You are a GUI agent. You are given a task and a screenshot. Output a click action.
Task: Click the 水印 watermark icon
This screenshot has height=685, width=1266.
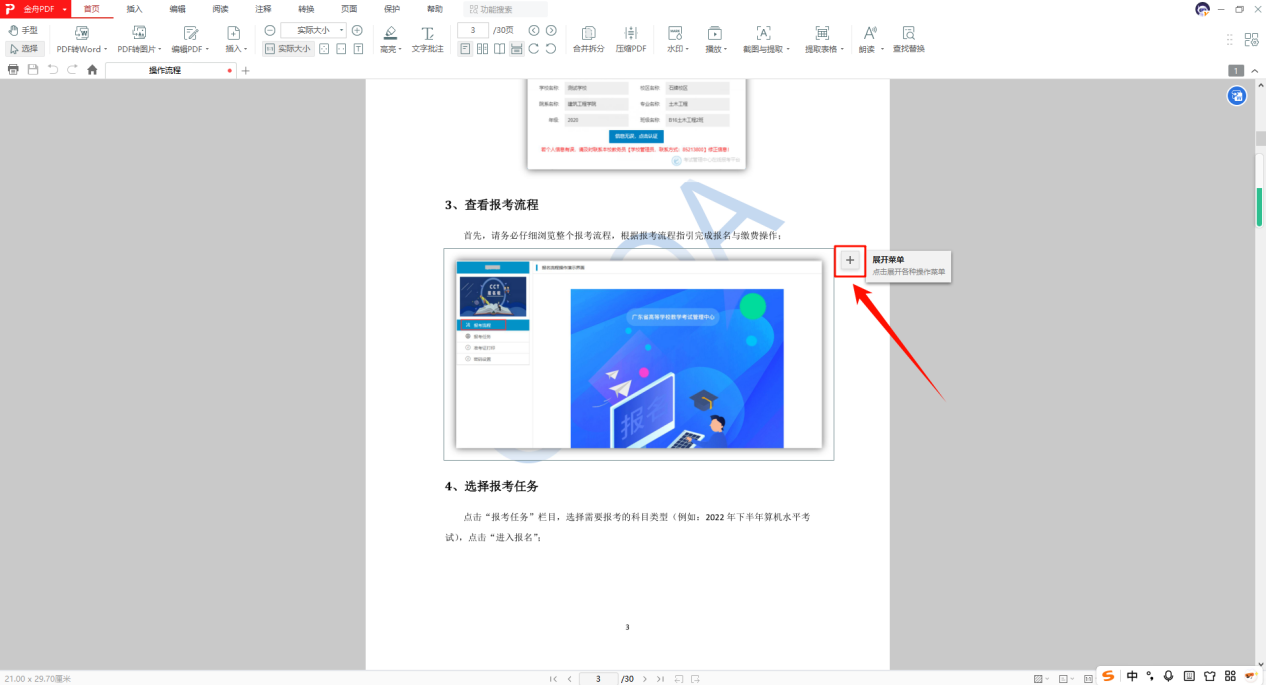coord(673,33)
